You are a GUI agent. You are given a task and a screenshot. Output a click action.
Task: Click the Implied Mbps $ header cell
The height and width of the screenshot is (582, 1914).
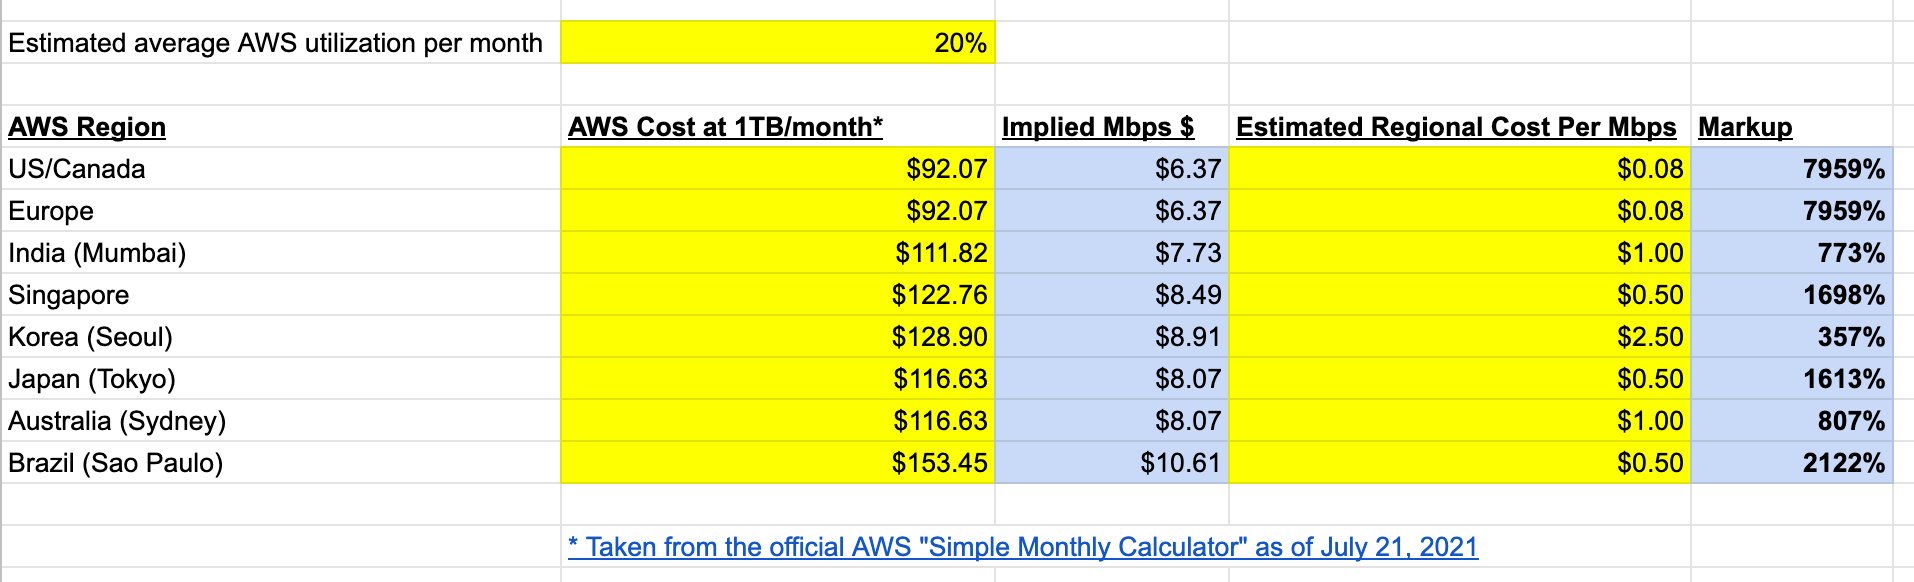click(1097, 127)
